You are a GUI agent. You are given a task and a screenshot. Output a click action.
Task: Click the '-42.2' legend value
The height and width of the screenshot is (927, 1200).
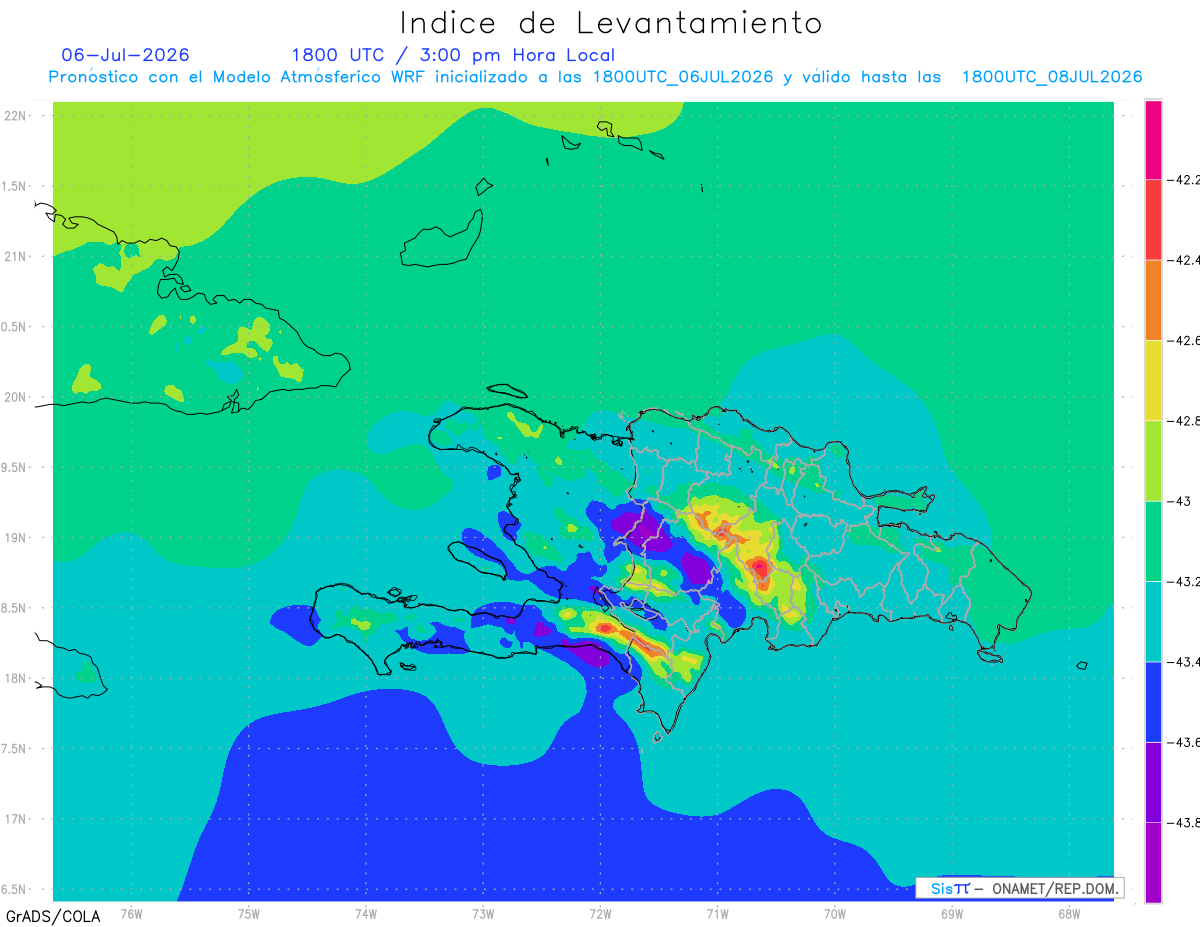(1183, 180)
